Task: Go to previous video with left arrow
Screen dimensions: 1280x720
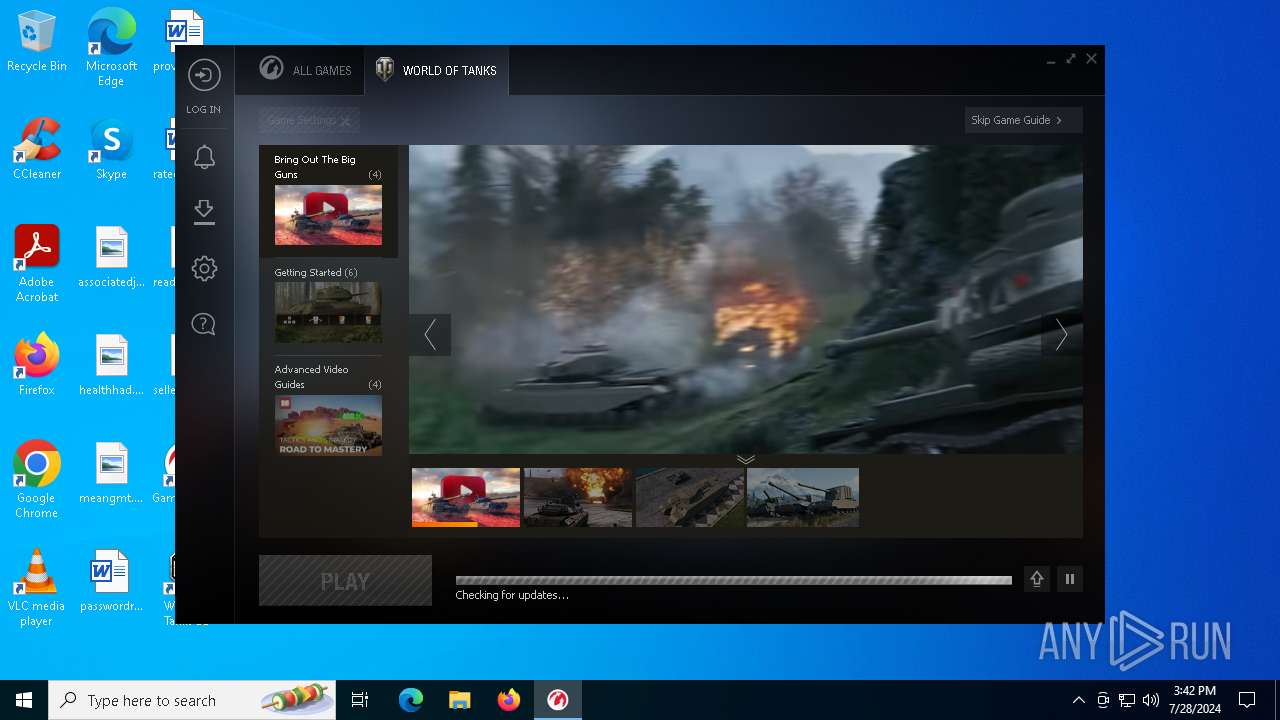Action: 430,335
